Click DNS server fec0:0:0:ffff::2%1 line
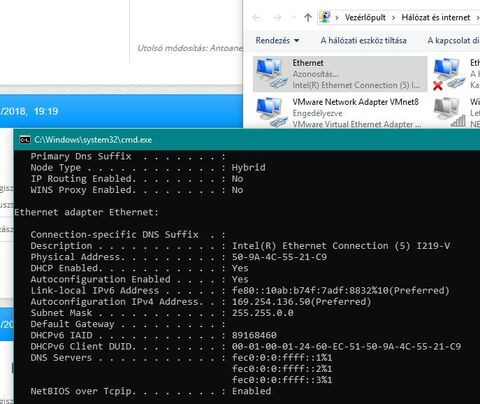480x404 pixels. pos(282,369)
